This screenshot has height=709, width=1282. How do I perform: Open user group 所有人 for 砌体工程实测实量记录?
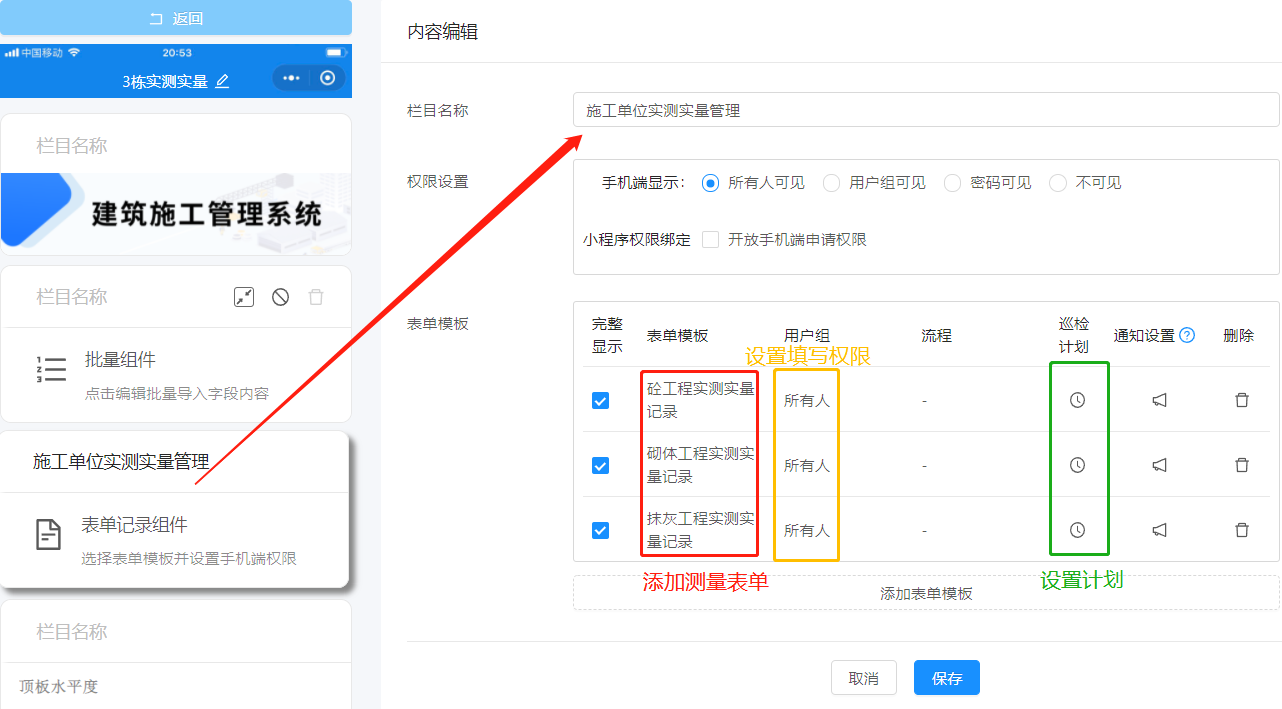point(806,465)
